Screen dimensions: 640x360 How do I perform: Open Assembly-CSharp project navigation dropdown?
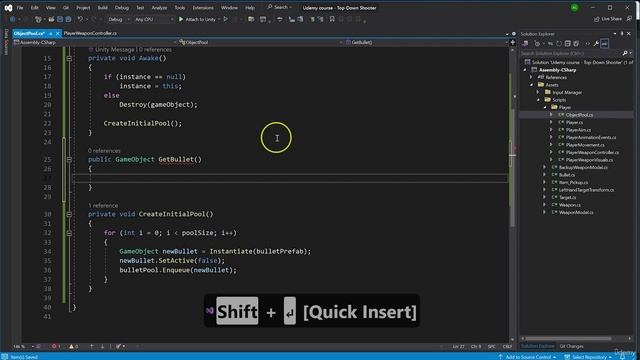[96, 42]
